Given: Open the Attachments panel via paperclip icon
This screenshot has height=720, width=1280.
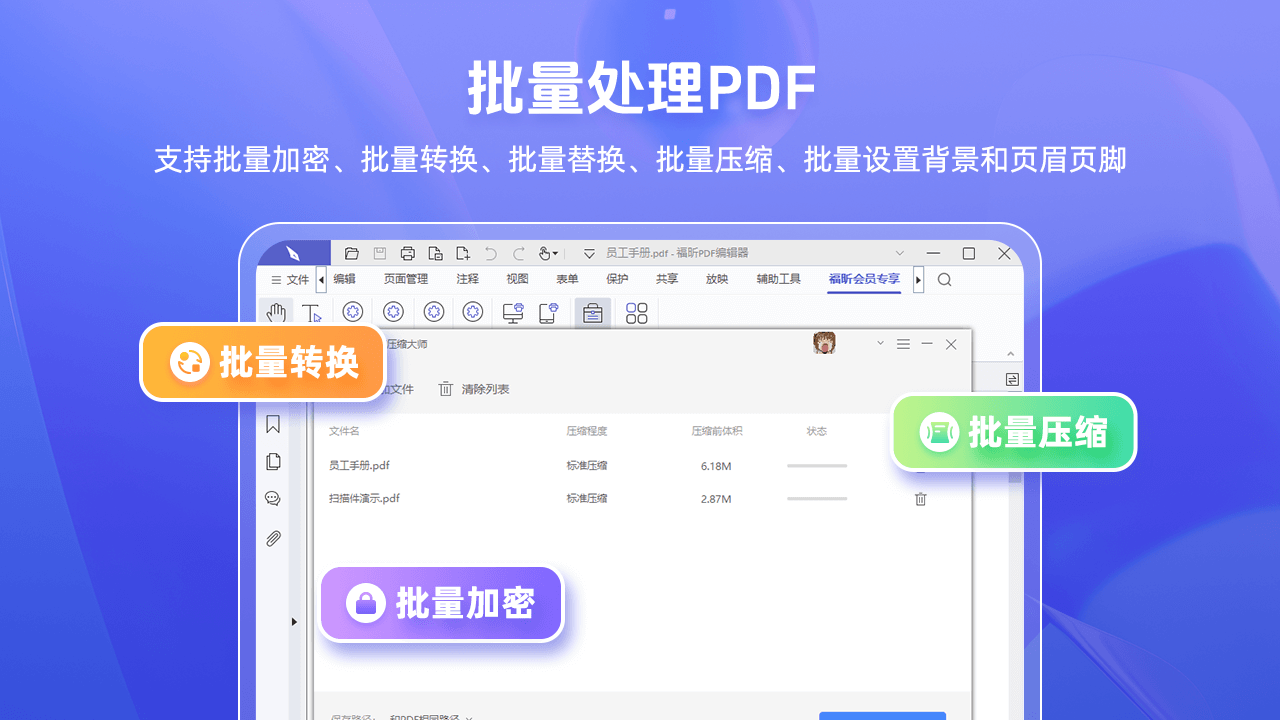Looking at the screenshot, I should coord(272,538).
